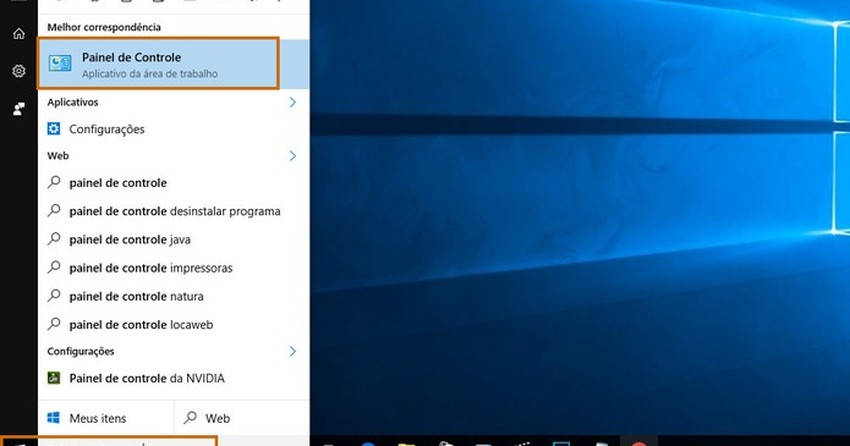Select "painel de controle desinstalar programa" suggestion
Viewport: 850px width, 446px height.
click(x=173, y=211)
